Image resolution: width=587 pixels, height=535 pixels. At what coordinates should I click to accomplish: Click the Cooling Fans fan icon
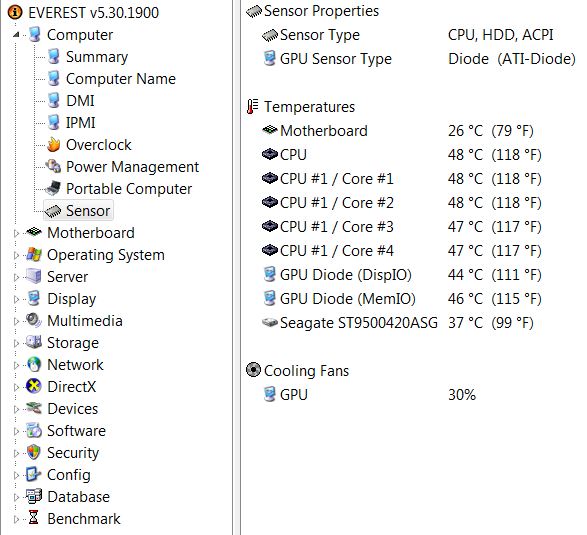coord(253,370)
